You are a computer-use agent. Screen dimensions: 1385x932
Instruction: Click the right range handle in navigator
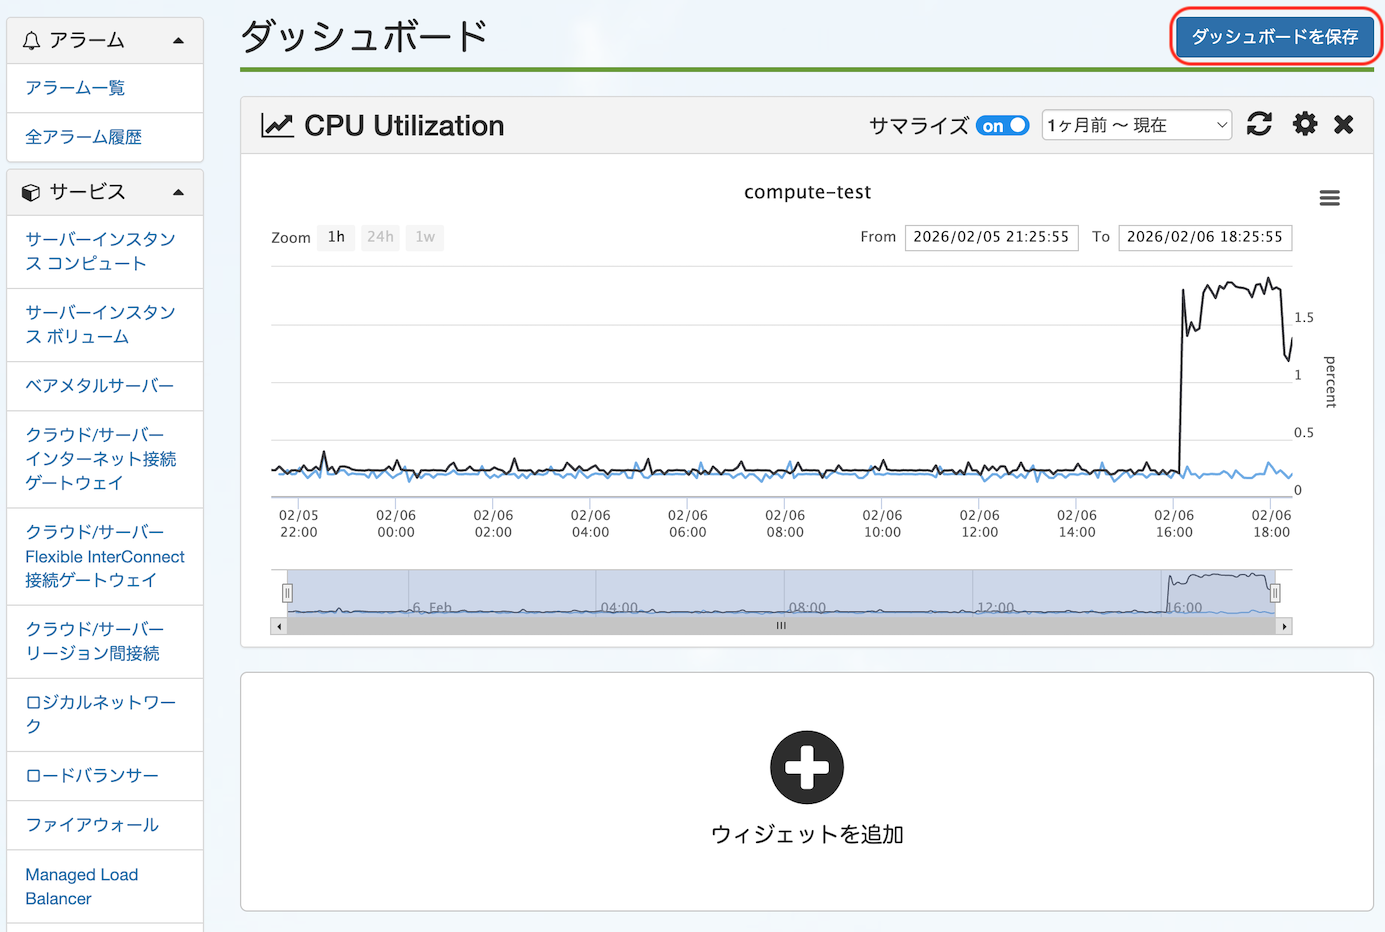click(1275, 593)
